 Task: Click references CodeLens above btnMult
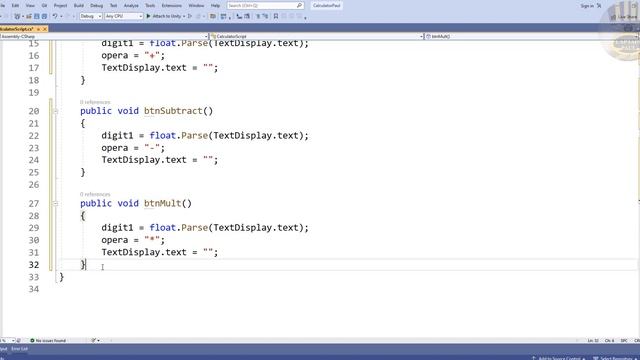(95, 194)
